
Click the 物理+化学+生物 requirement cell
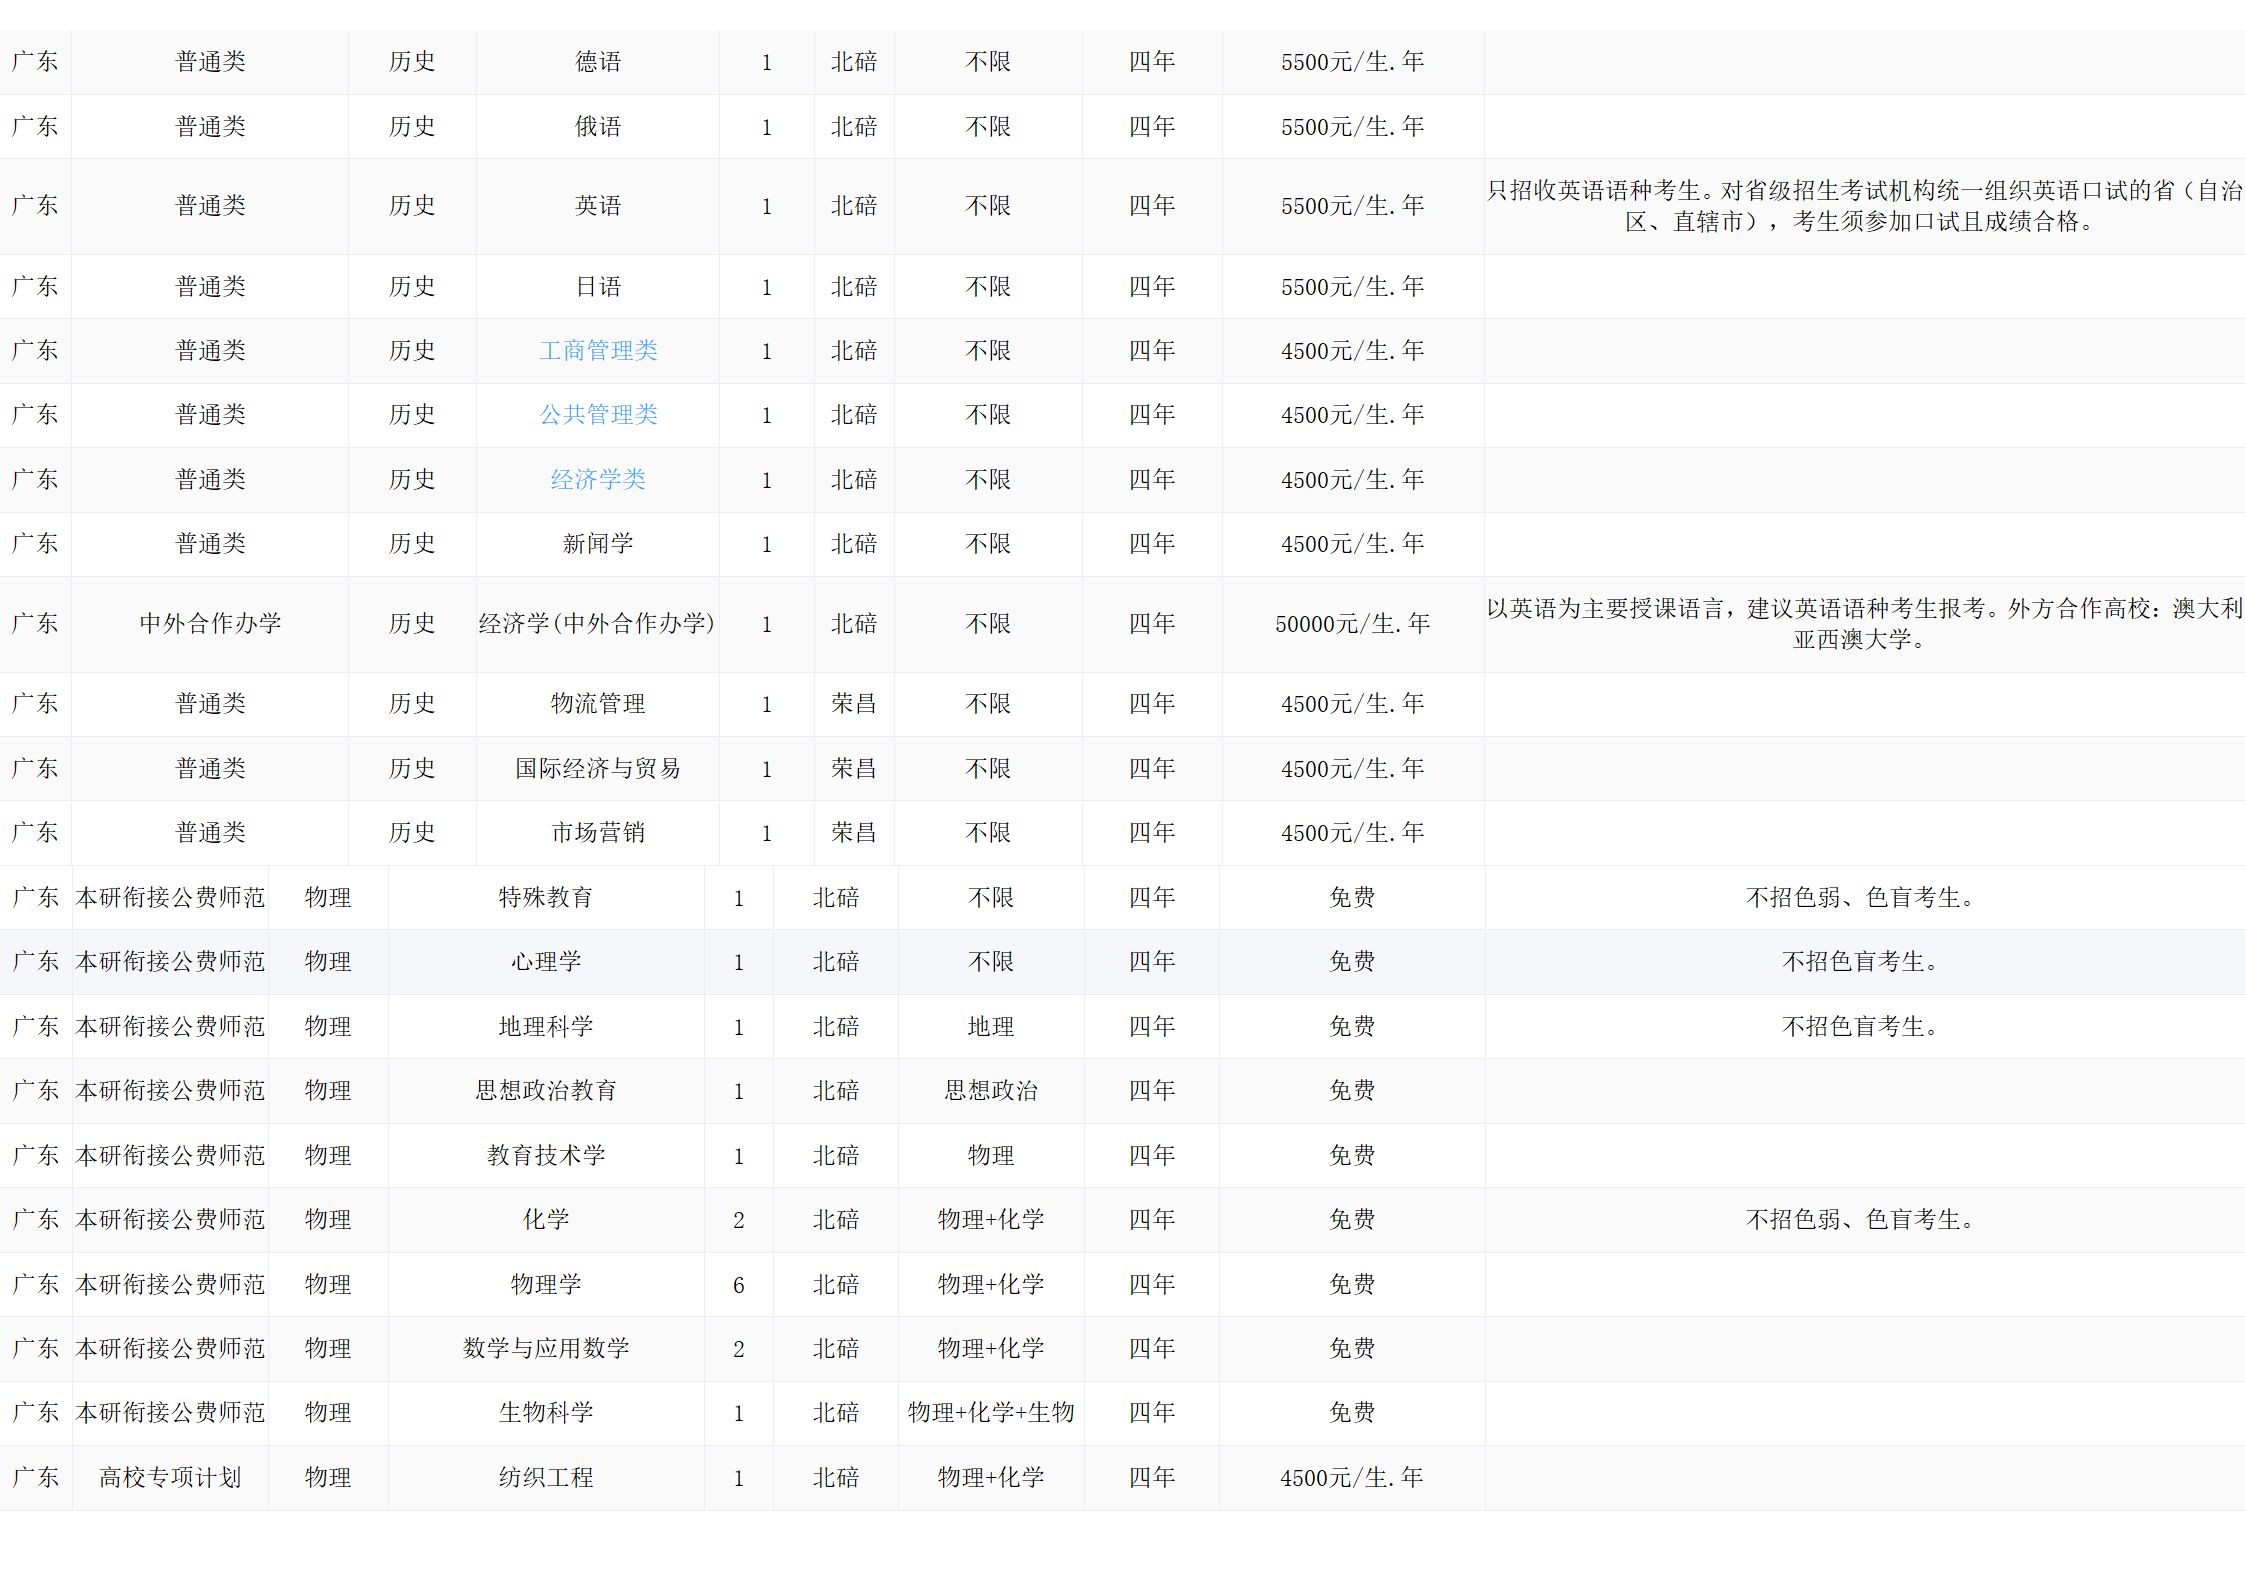tap(990, 1413)
